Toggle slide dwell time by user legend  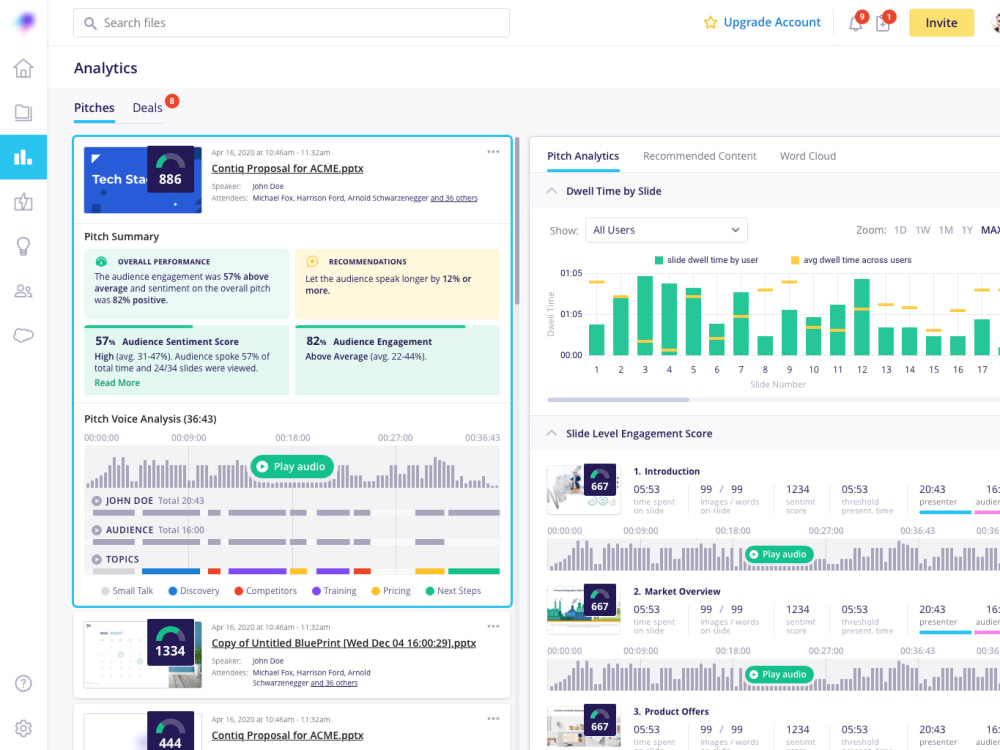tap(707, 260)
